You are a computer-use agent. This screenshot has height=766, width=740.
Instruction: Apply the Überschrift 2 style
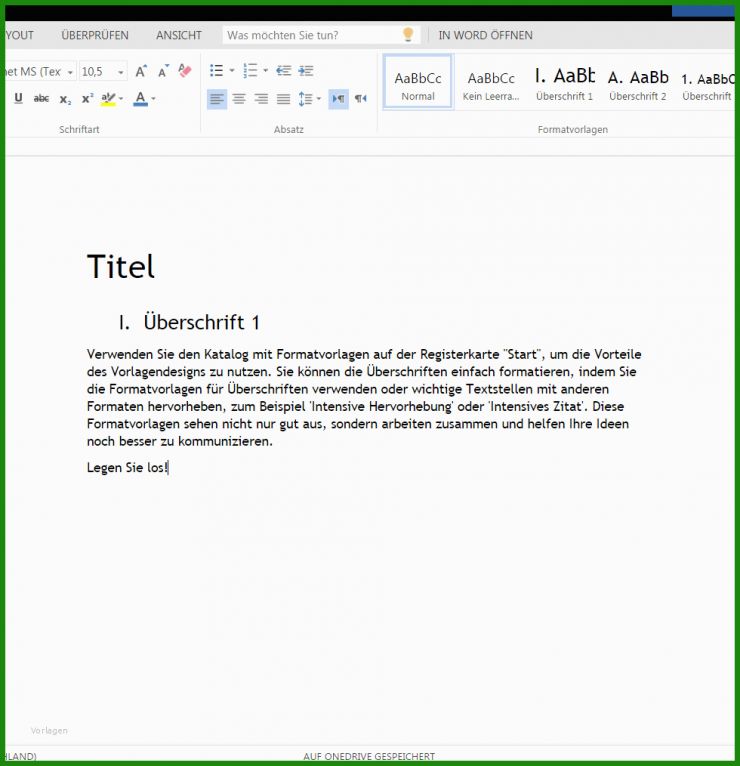click(638, 84)
